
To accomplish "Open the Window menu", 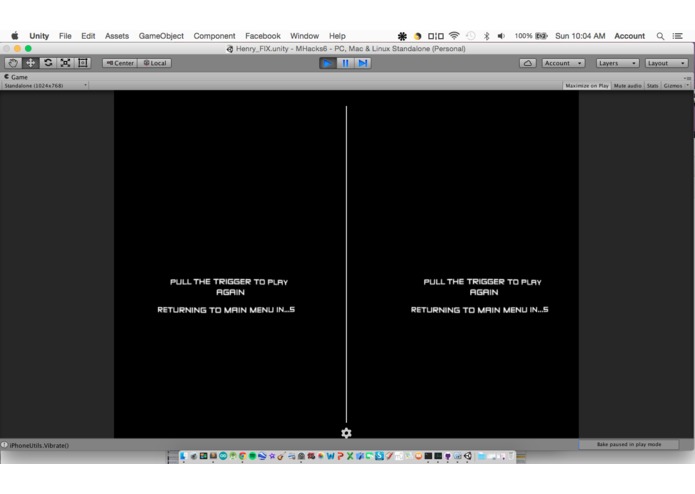I will 305,36.
